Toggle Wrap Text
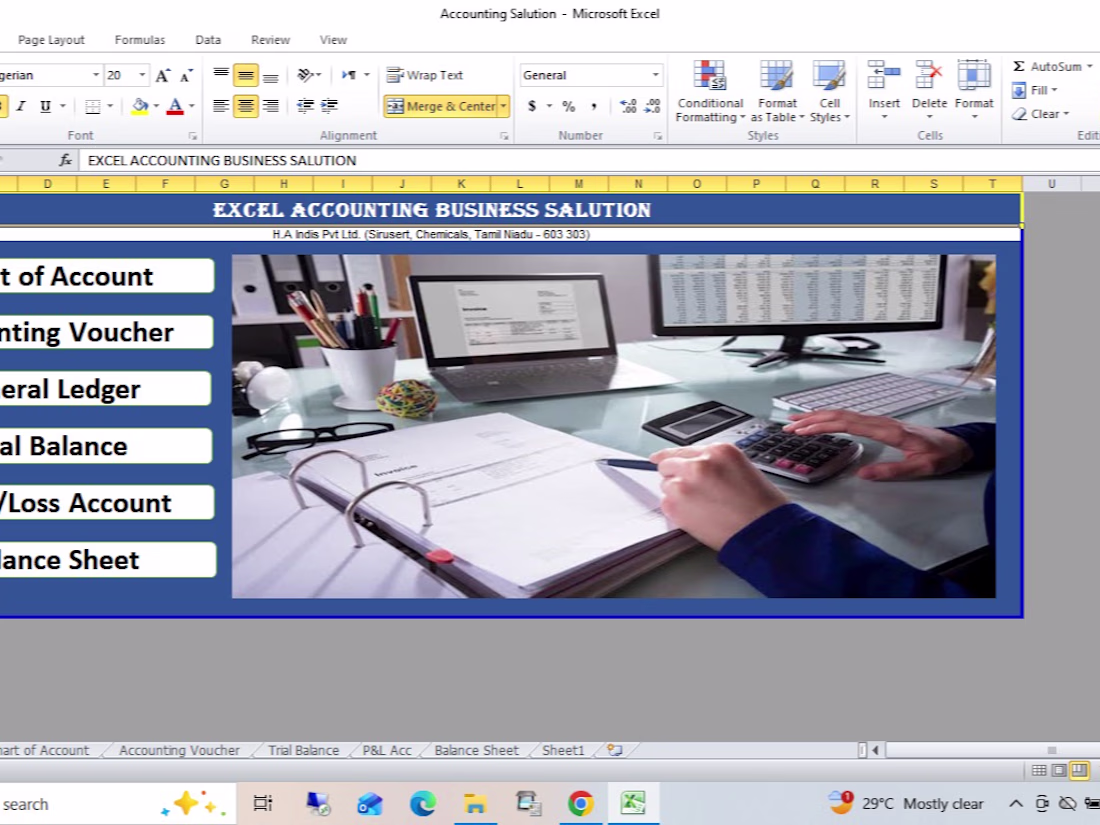The image size is (1100, 825). click(x=425, y=75)
